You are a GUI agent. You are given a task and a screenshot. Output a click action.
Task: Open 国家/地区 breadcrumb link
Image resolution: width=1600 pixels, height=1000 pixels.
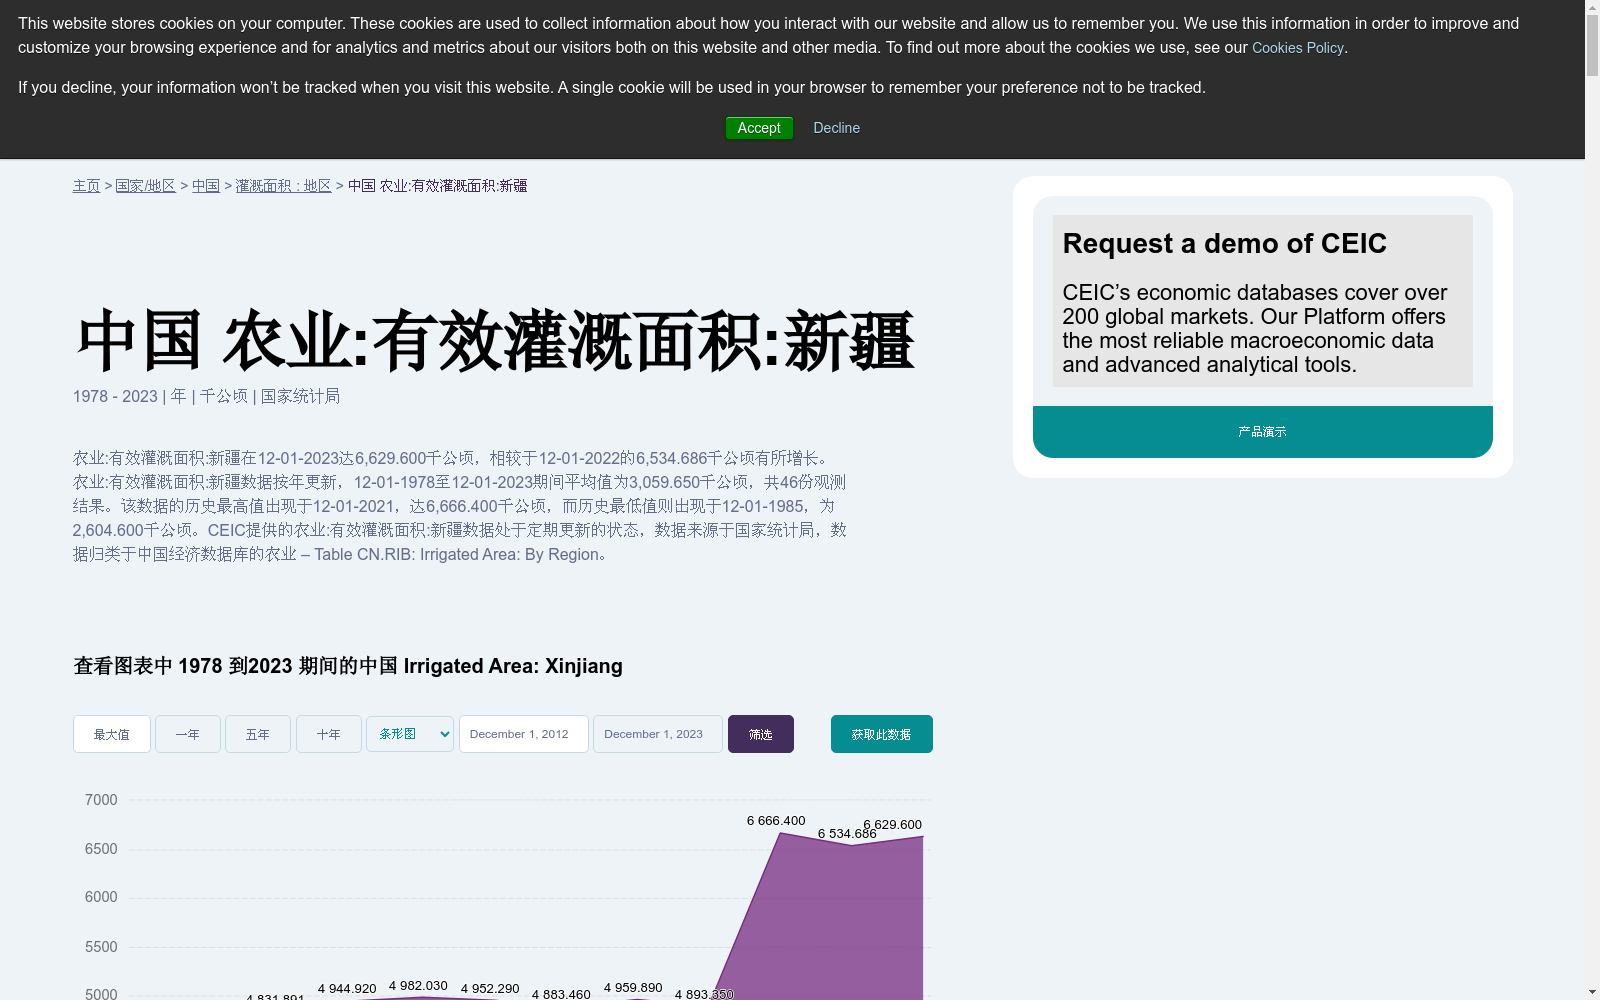point(146,186)
